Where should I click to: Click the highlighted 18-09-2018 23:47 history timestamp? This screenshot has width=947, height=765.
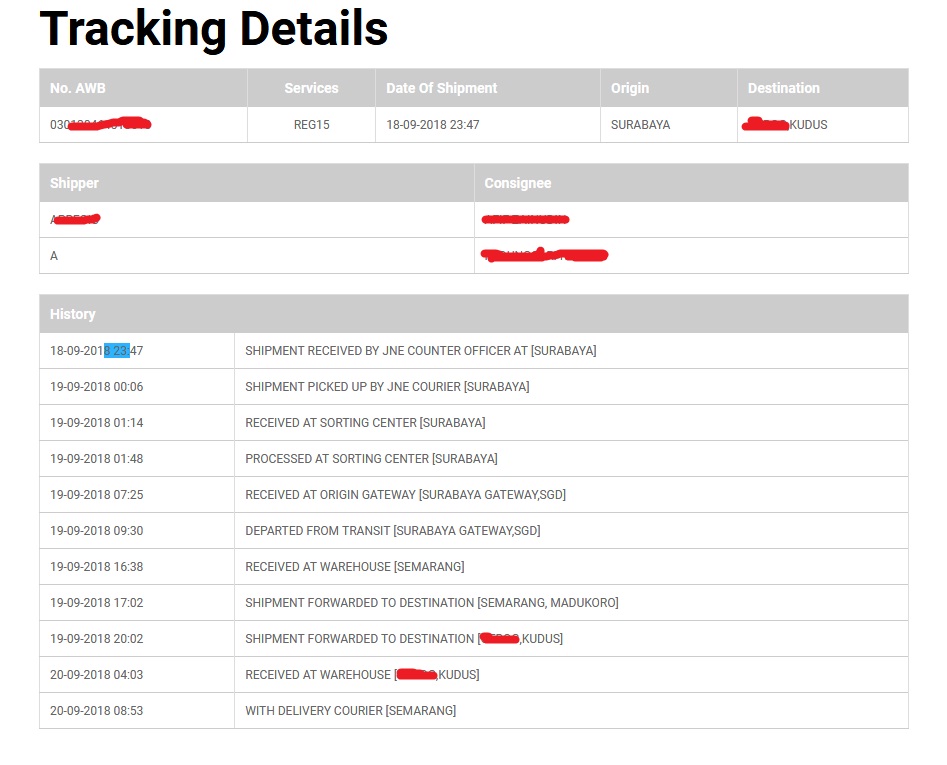point(97,351)
